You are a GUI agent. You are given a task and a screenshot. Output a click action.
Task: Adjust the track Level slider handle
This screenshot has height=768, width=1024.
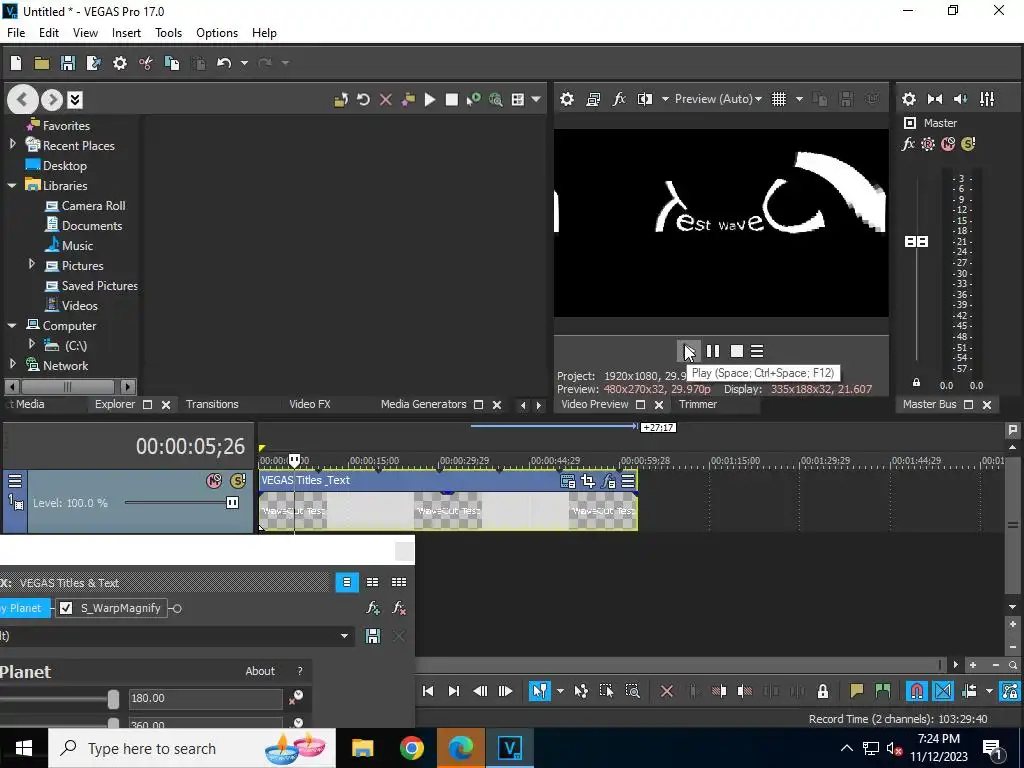[x=232, y=502]
